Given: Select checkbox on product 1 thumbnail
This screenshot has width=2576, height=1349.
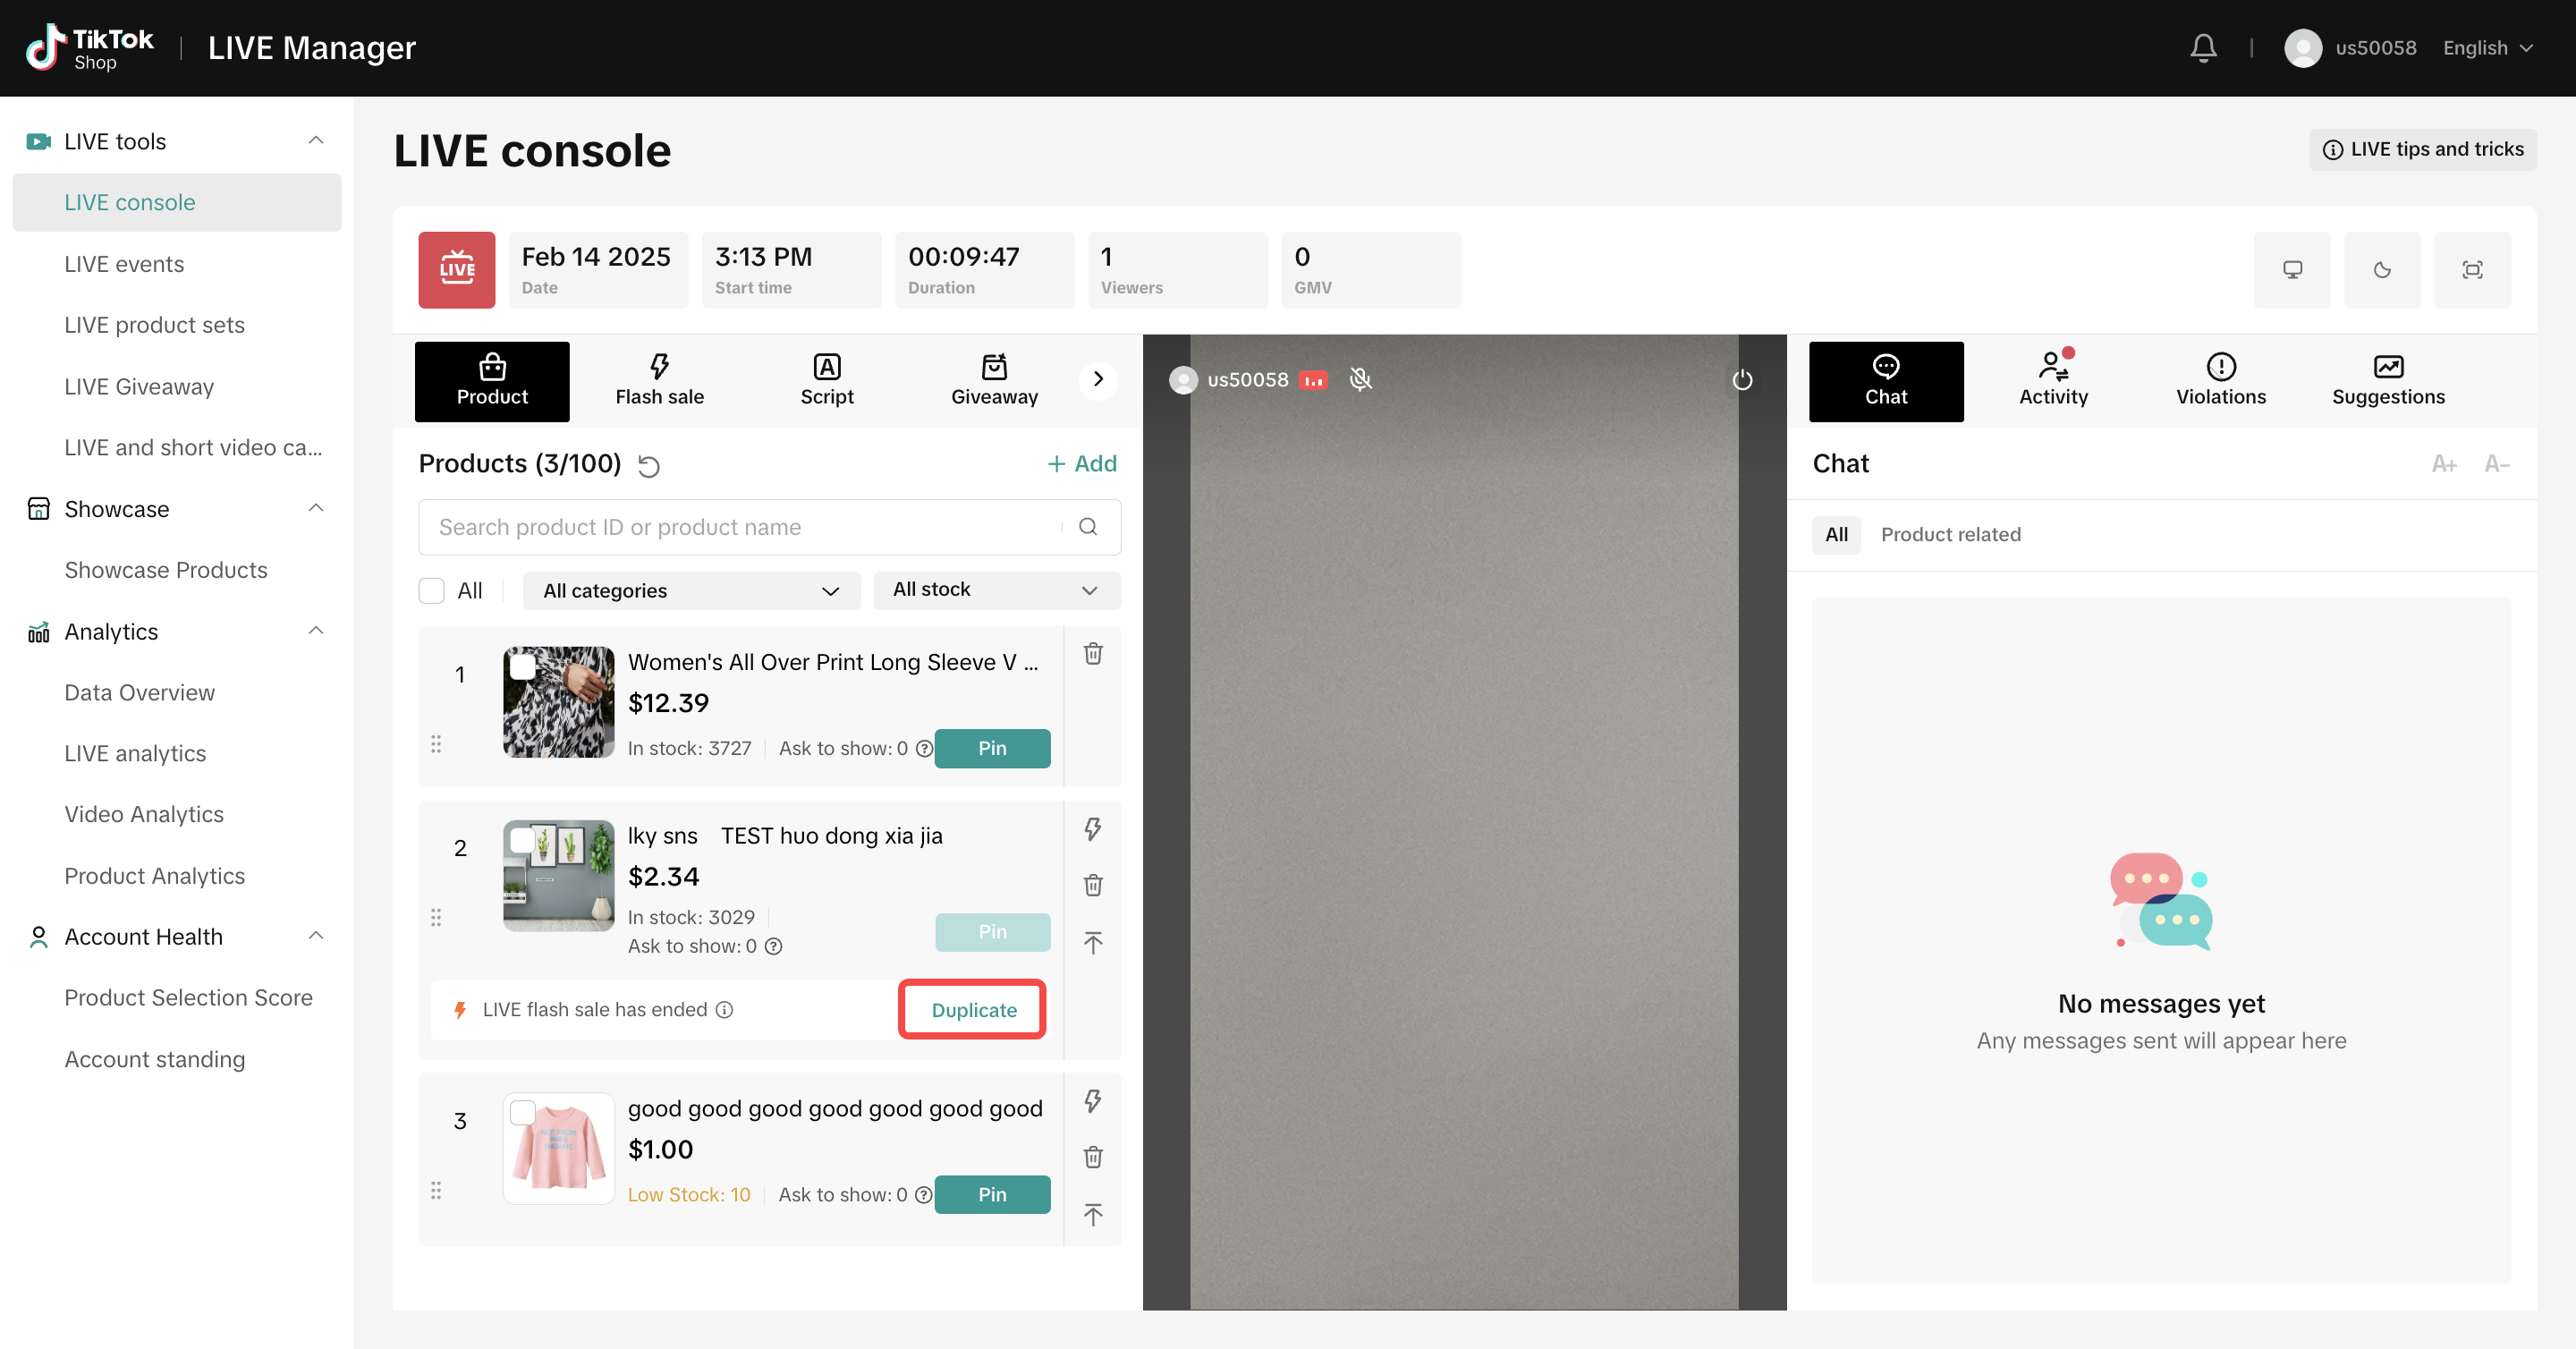Looking at the screenshot, I should pos(523,666).
